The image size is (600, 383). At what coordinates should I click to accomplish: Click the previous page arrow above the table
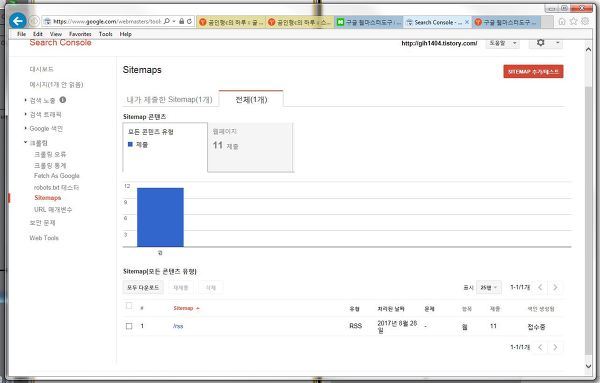[x=540, y=287]
